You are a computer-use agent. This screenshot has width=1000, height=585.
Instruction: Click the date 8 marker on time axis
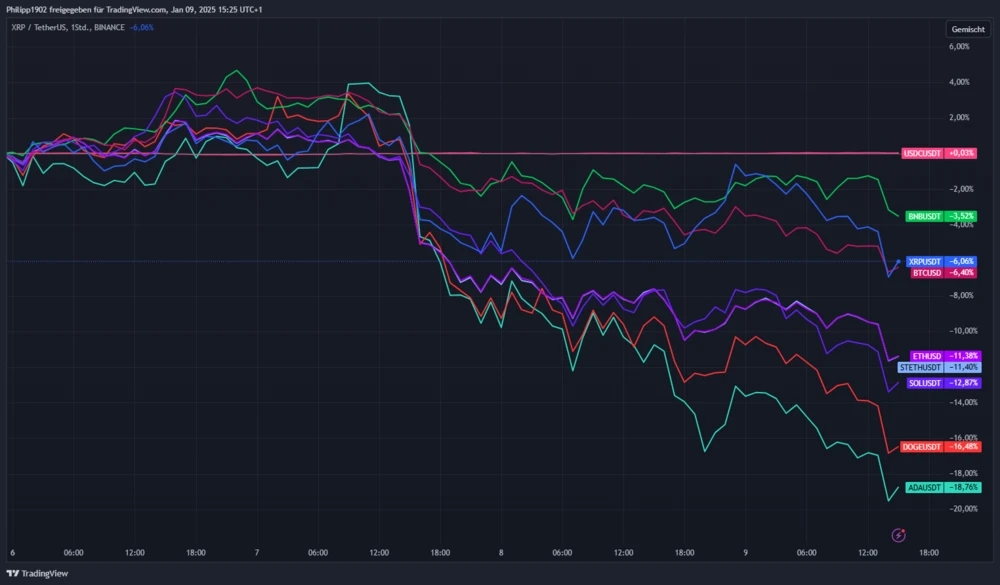(x=501, y=552)
